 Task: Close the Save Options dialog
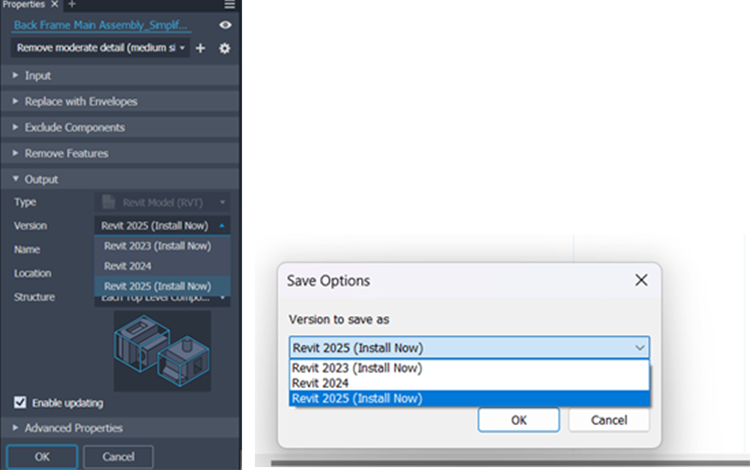tap(641, 280)
